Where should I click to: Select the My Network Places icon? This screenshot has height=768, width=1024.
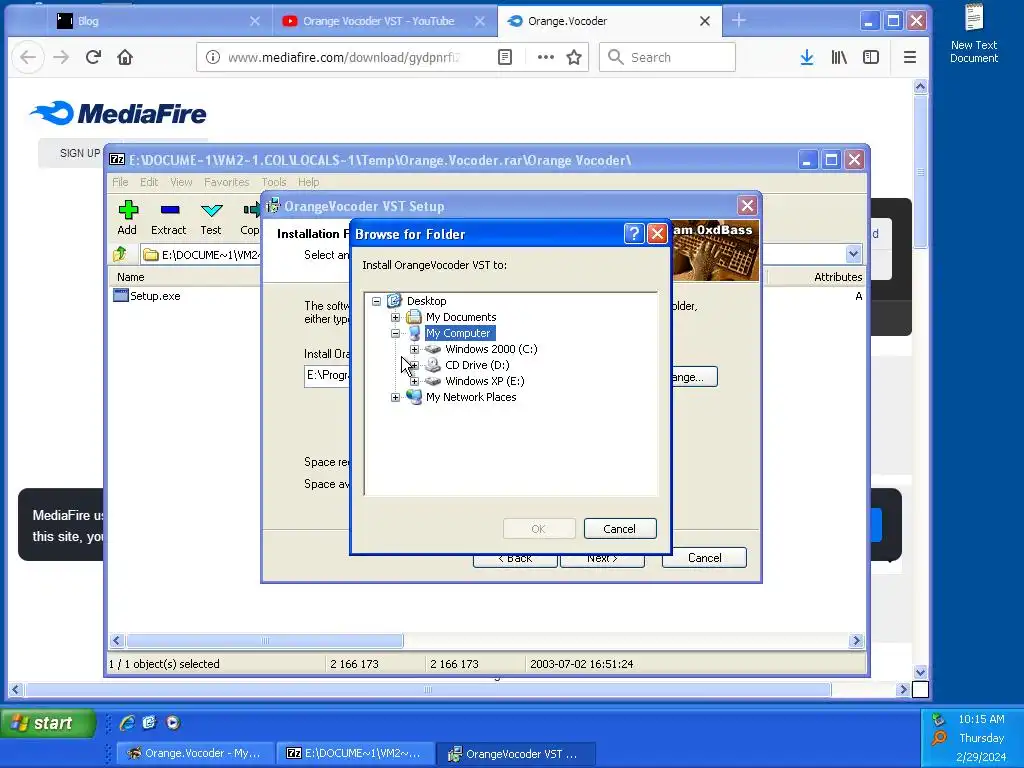tap(413, 397)
